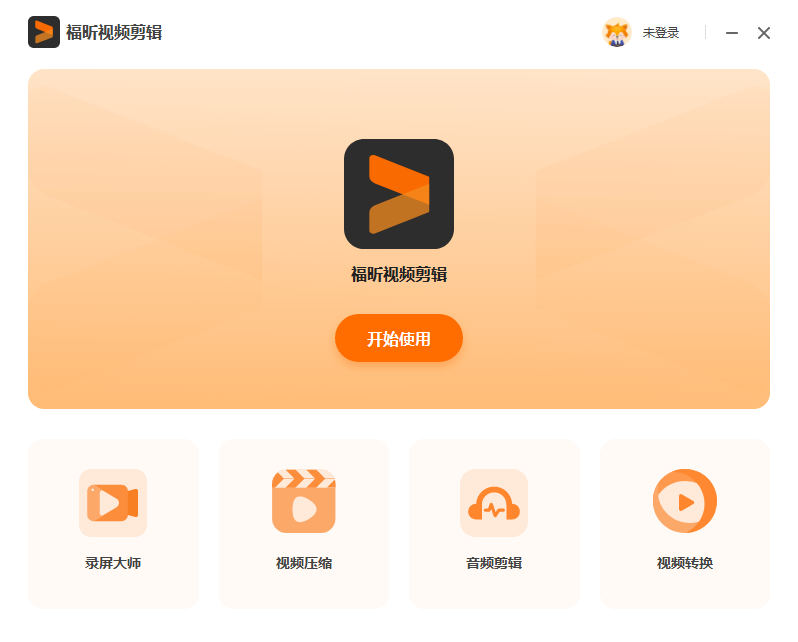The width and height of the screenshot is (798, 642).
Task: Click the small app logo in title bar
Action: (44, 32)
